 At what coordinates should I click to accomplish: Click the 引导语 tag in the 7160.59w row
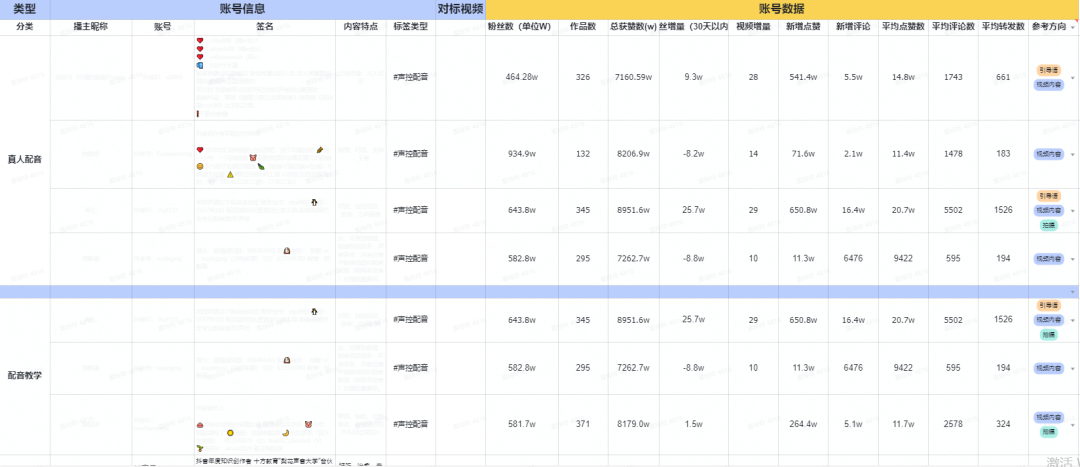click(1048, 71)
